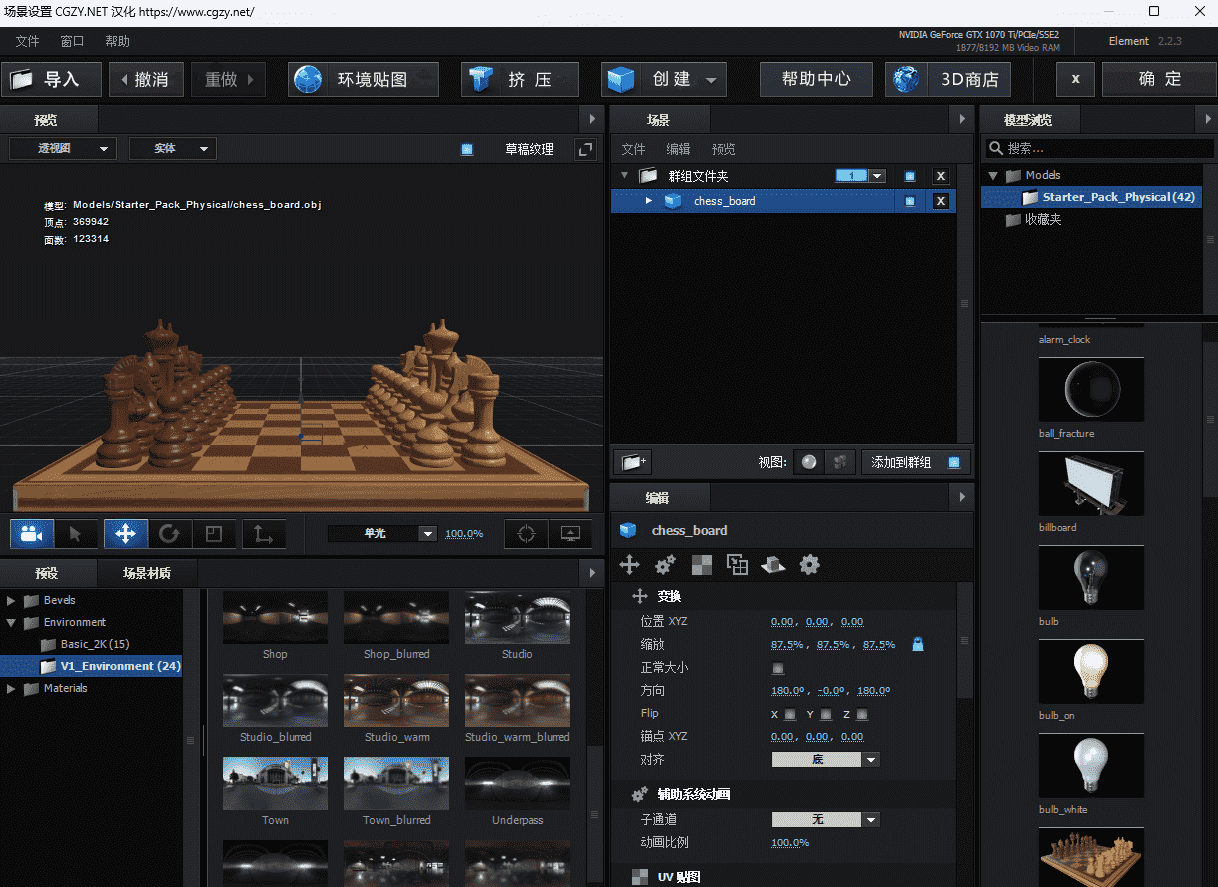Click the 确定 confirm button
Image resolution: width=1218 pixels, height=887 pixels.
pos(1159,78)
